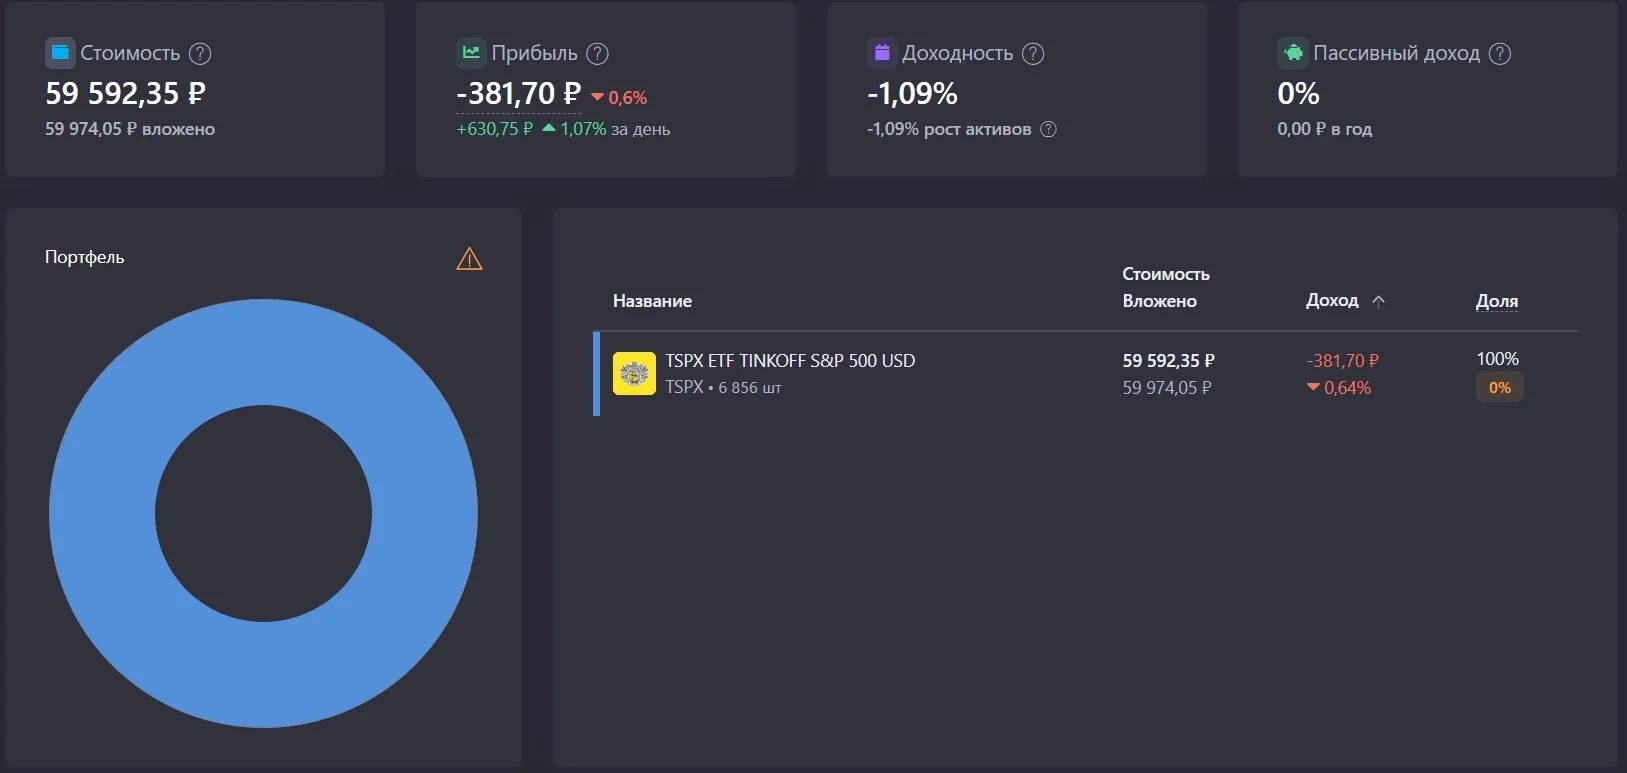Click the purple calendar icon beside Доходность
Viewport: 1627px width, 773px height.
(882, 53)
